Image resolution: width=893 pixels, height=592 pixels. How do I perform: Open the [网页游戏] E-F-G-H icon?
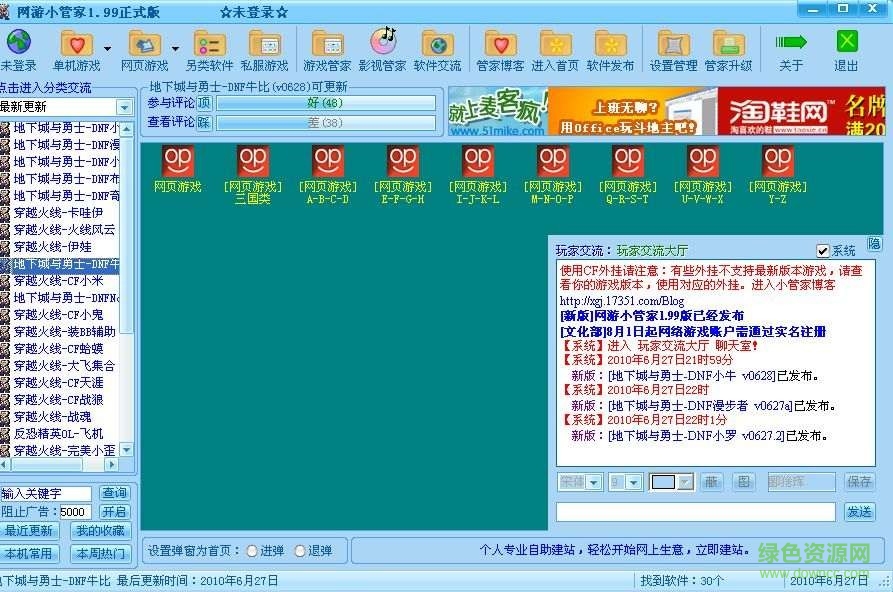point(403,161)
